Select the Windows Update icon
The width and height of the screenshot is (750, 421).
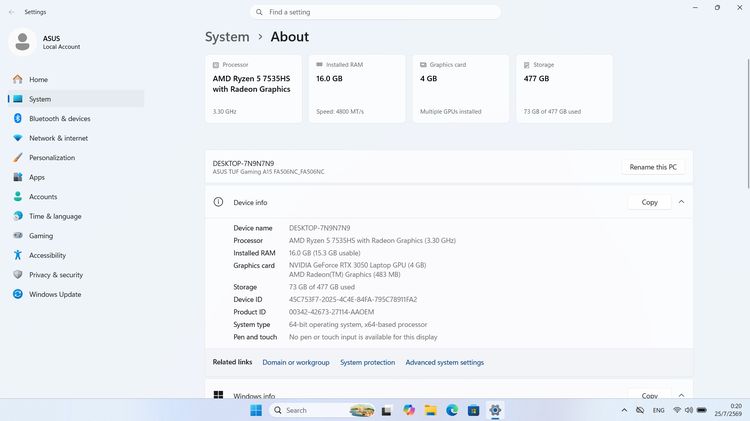point(18,294)
